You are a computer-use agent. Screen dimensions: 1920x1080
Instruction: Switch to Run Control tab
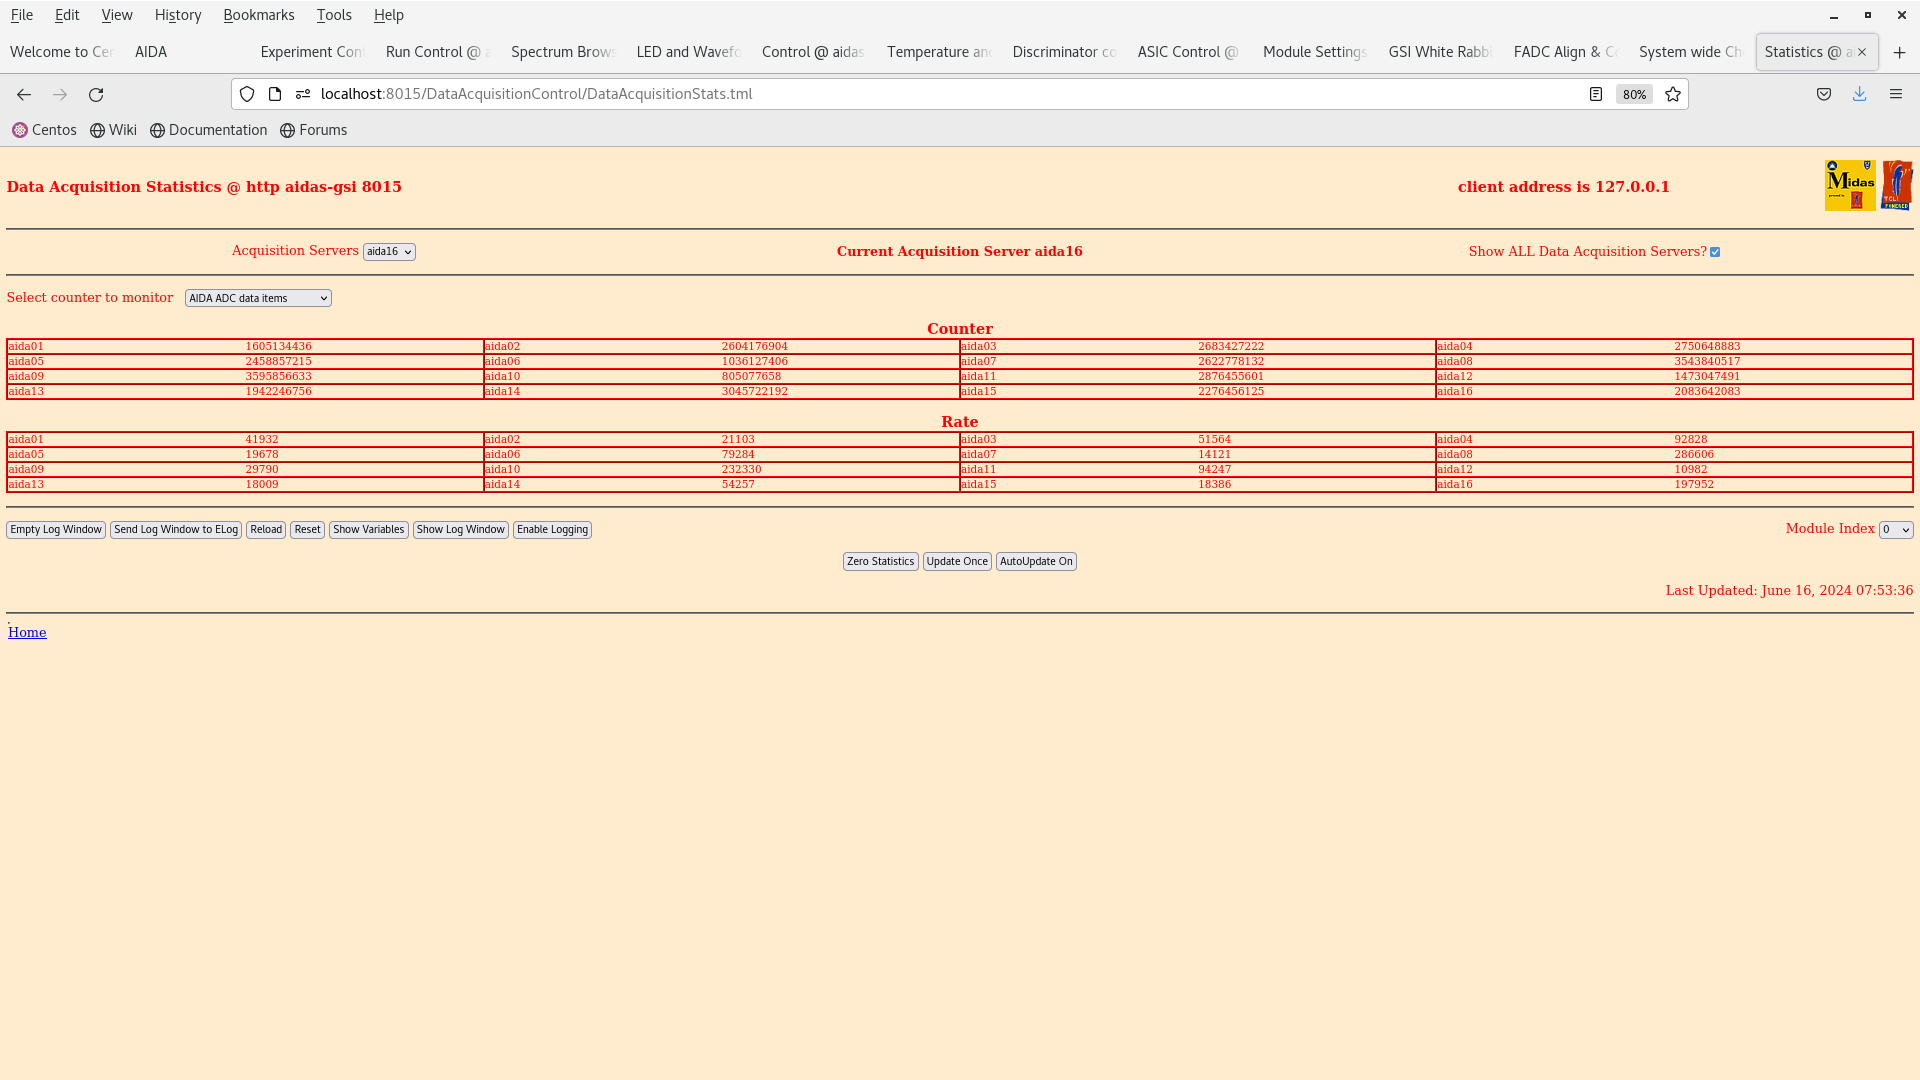435,51
